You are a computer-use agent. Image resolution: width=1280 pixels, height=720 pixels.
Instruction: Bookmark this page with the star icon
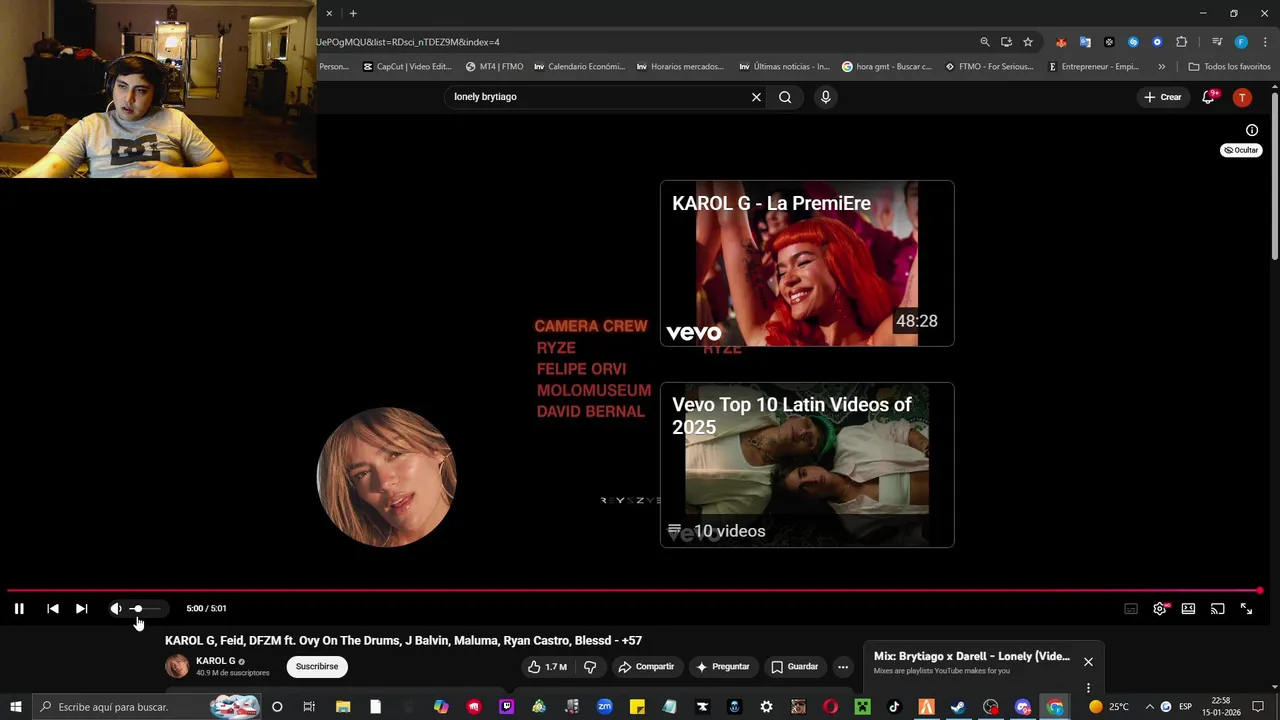[x=1027, y=42]
